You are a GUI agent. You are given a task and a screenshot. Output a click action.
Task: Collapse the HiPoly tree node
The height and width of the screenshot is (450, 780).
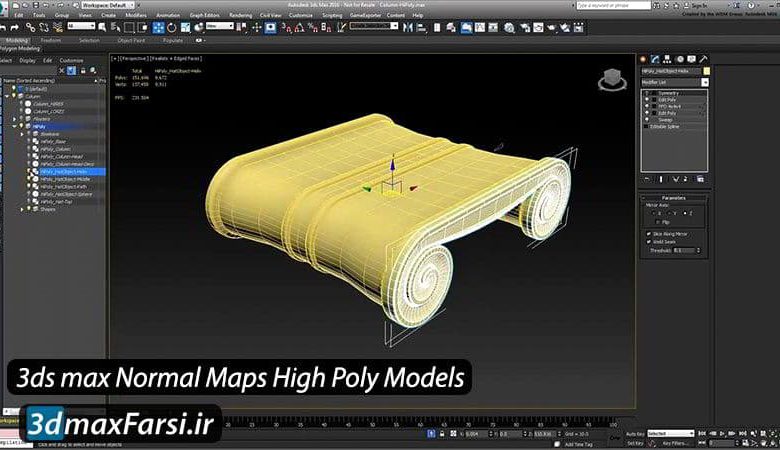point(14,126)
